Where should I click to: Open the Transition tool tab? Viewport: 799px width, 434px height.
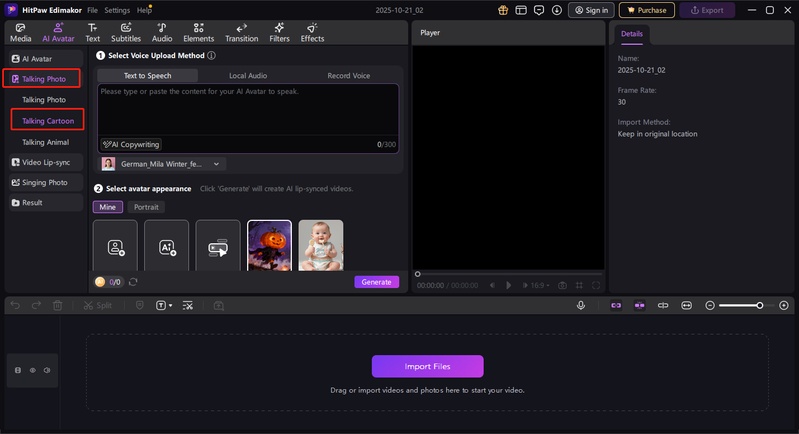241,32
